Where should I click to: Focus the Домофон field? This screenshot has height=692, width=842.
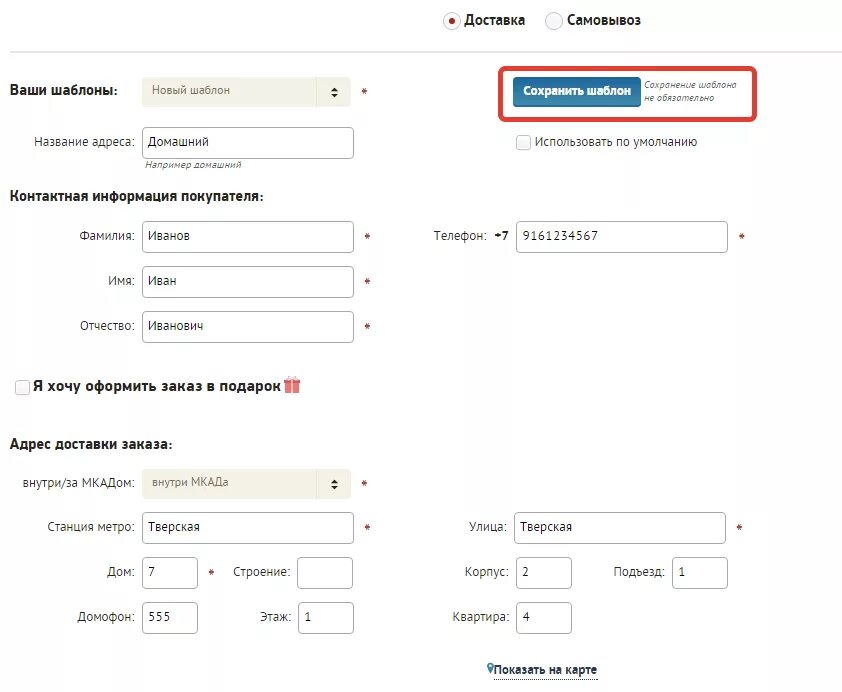point(170,618)
